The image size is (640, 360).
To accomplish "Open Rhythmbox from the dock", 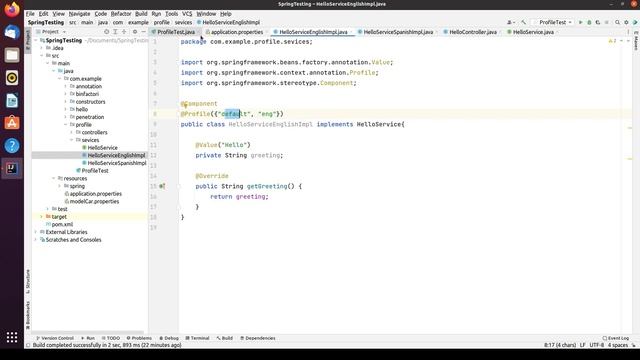I will point(12,78).
